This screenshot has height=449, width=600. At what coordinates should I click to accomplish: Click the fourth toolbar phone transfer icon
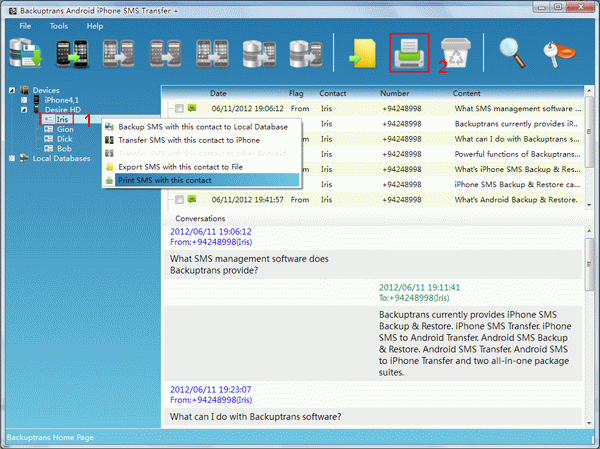click(x=165, y=53)
